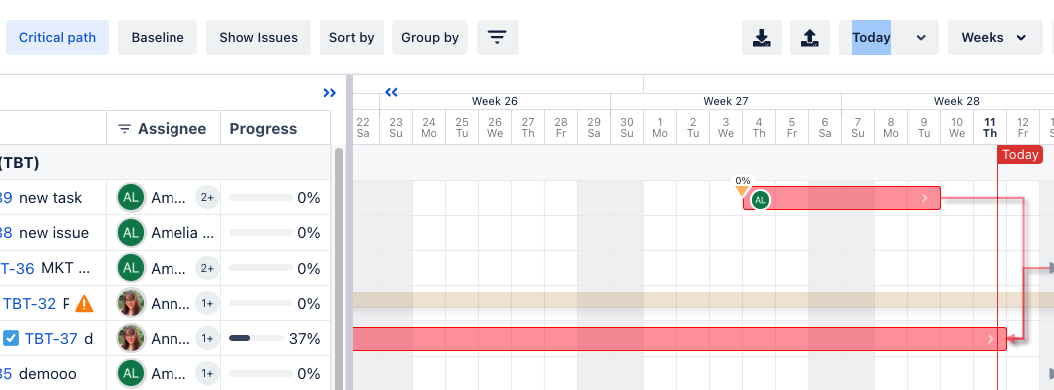Collapse left panel with double chevron
1054x390 pixels.
click(x=329, y=93)
